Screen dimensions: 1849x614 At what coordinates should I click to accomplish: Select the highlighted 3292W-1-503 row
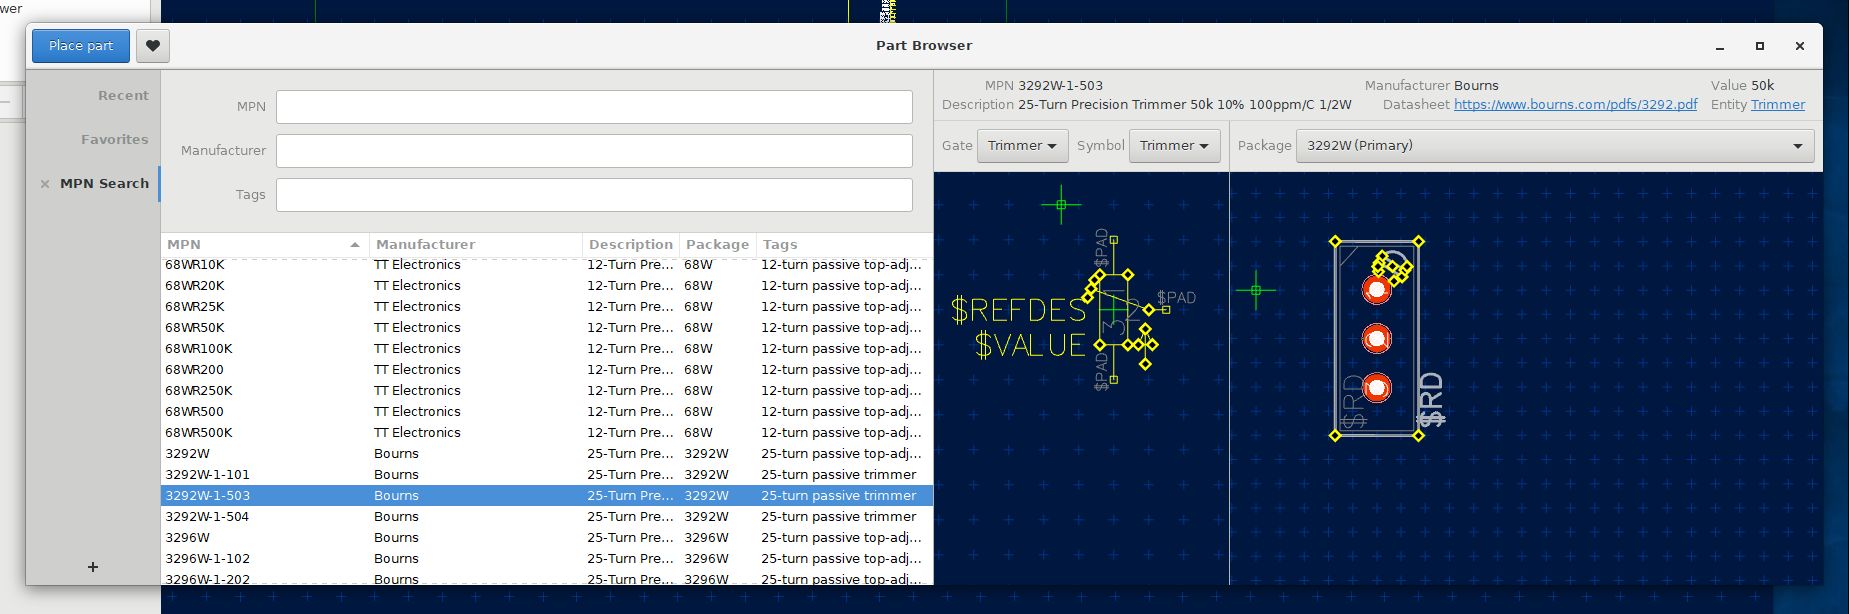point(547,496)
